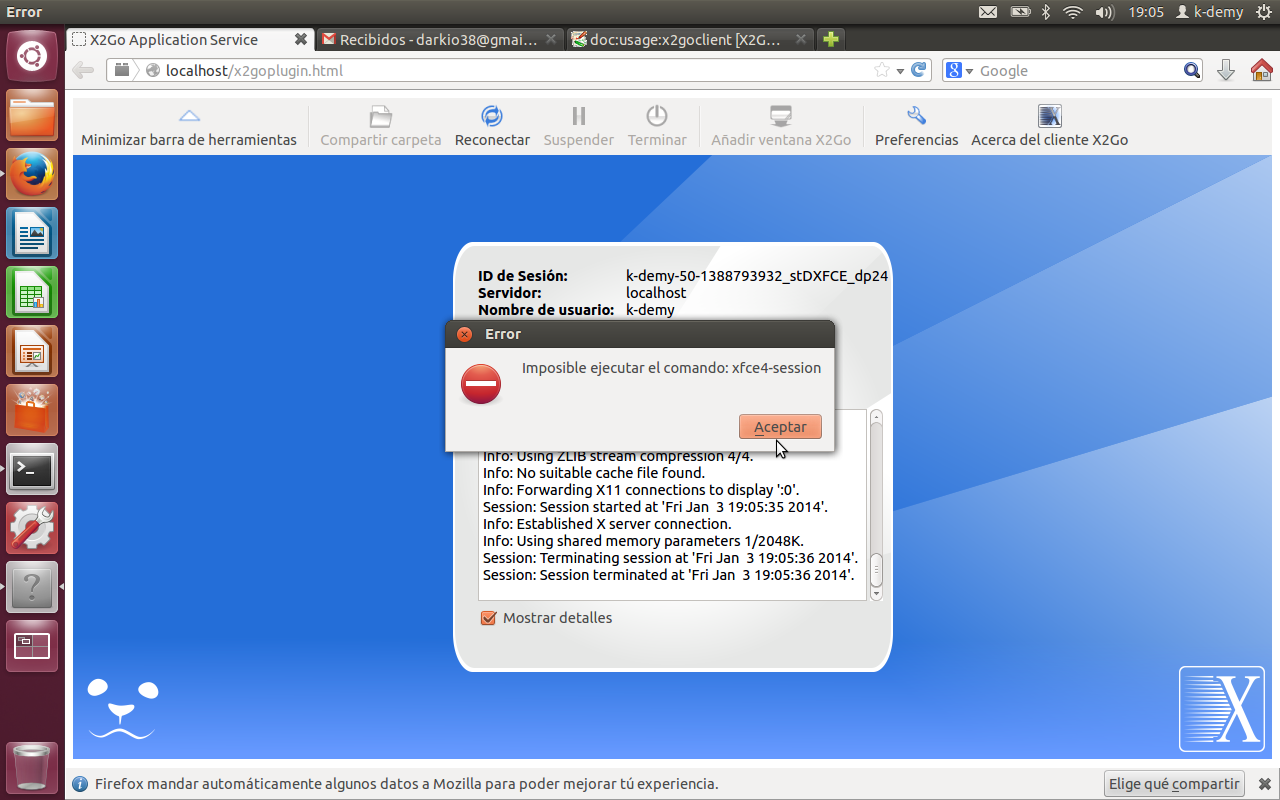This screenshot has height=800, width=1280.
Task: Switch to doc:usage:x2goclient tab
Action: click(689, 40)
